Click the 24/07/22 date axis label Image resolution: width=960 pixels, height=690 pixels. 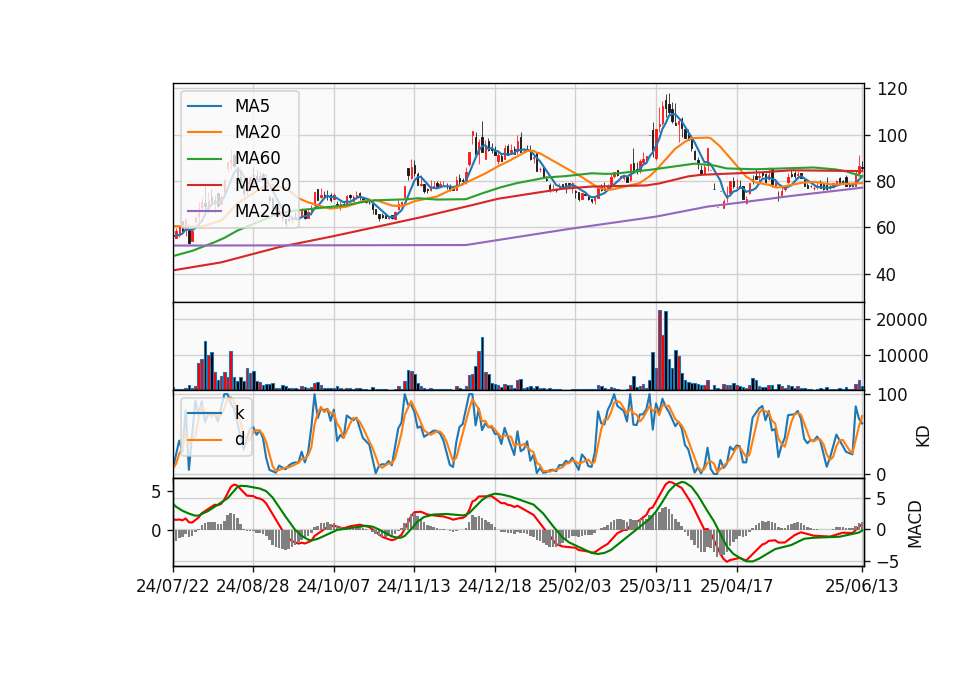[x=173, y=586]
